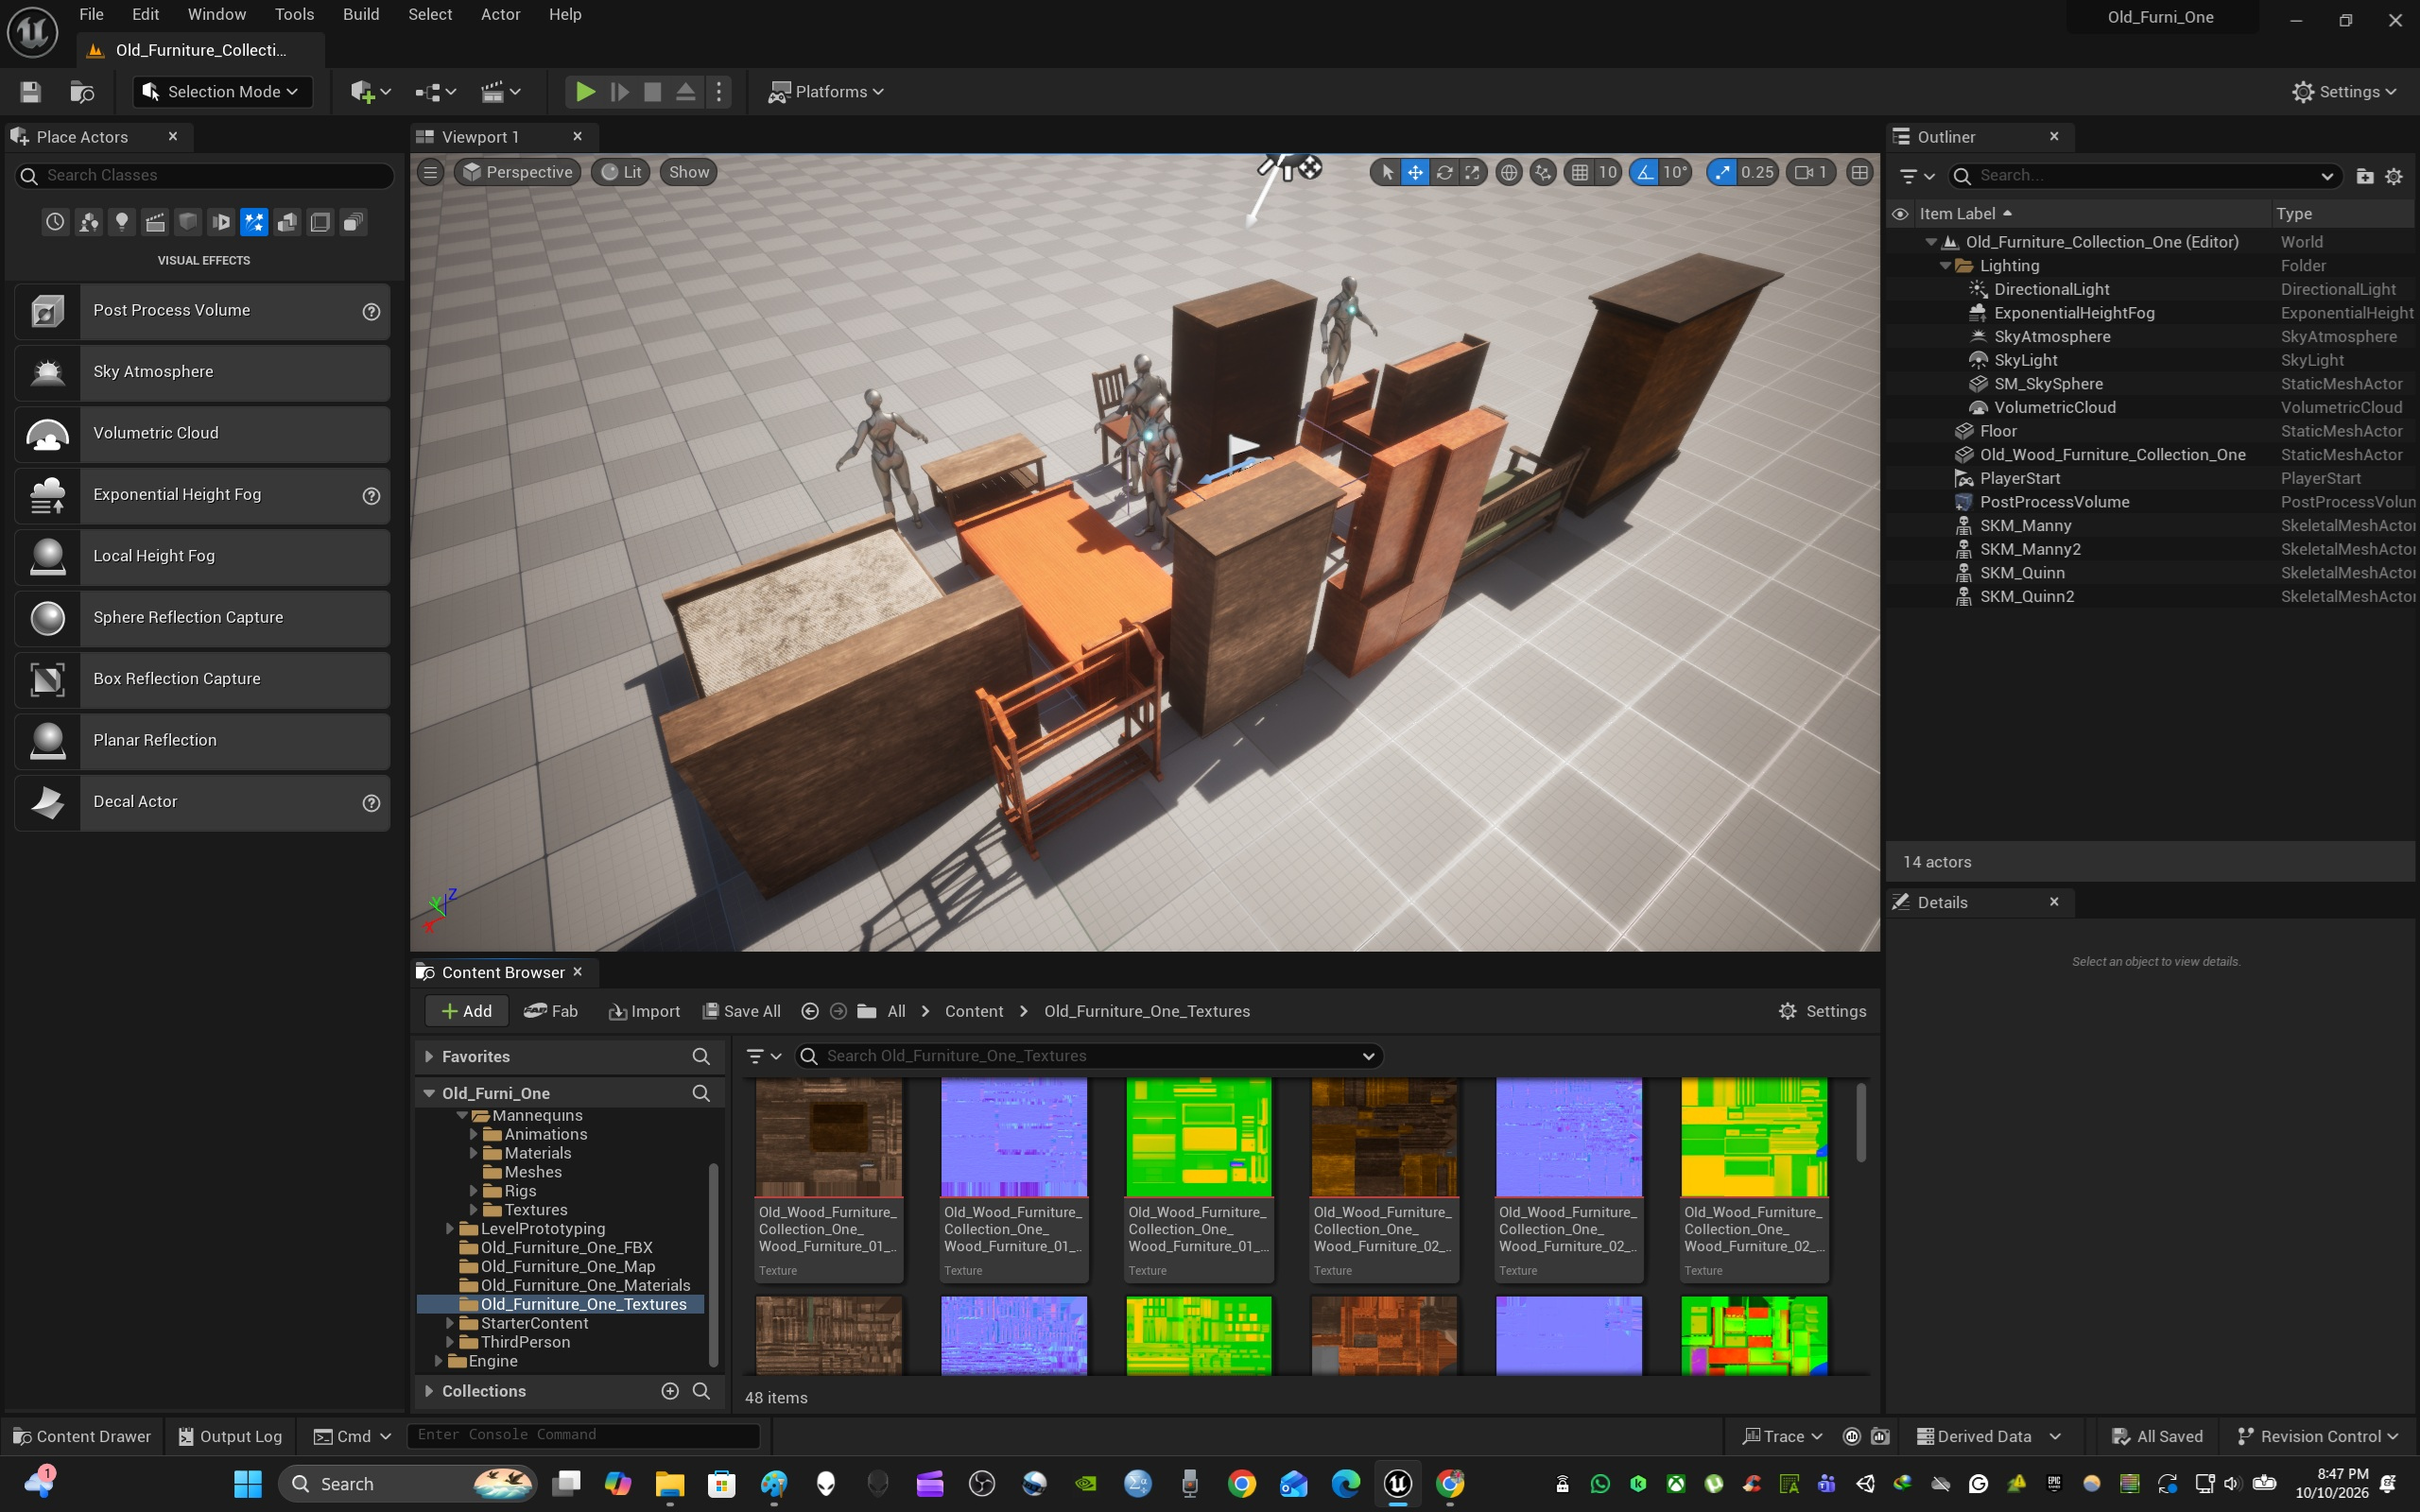Toggle the Outliner visibility eye column header

(1900, 214)
